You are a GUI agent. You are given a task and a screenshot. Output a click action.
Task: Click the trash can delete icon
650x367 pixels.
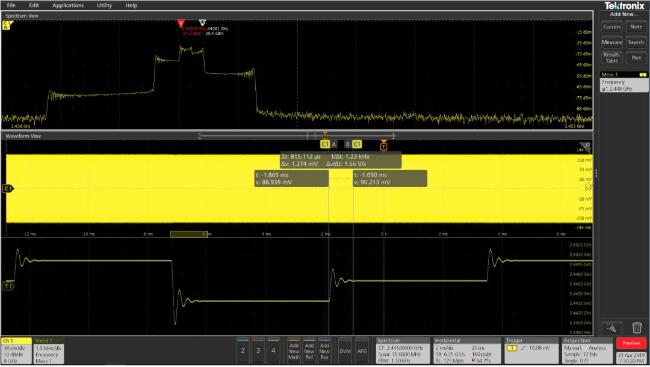click(637, 328)
